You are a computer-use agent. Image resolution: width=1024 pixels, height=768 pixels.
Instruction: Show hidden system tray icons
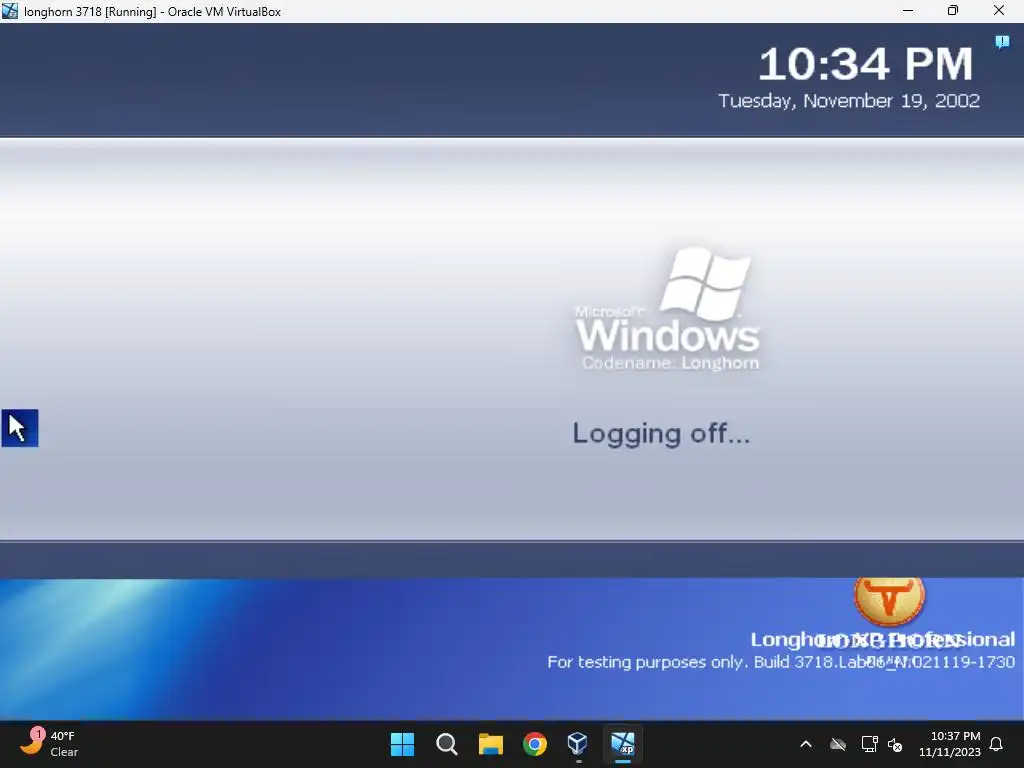[806, 744]
